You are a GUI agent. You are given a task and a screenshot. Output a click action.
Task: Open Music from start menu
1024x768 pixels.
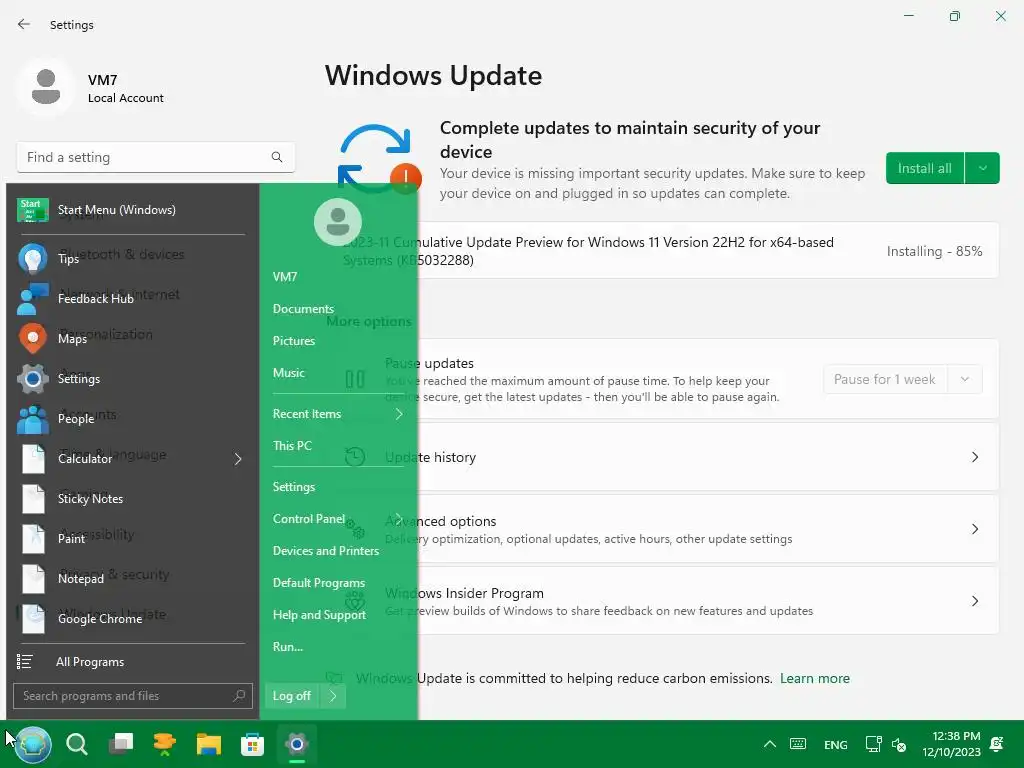click(289, 373)
